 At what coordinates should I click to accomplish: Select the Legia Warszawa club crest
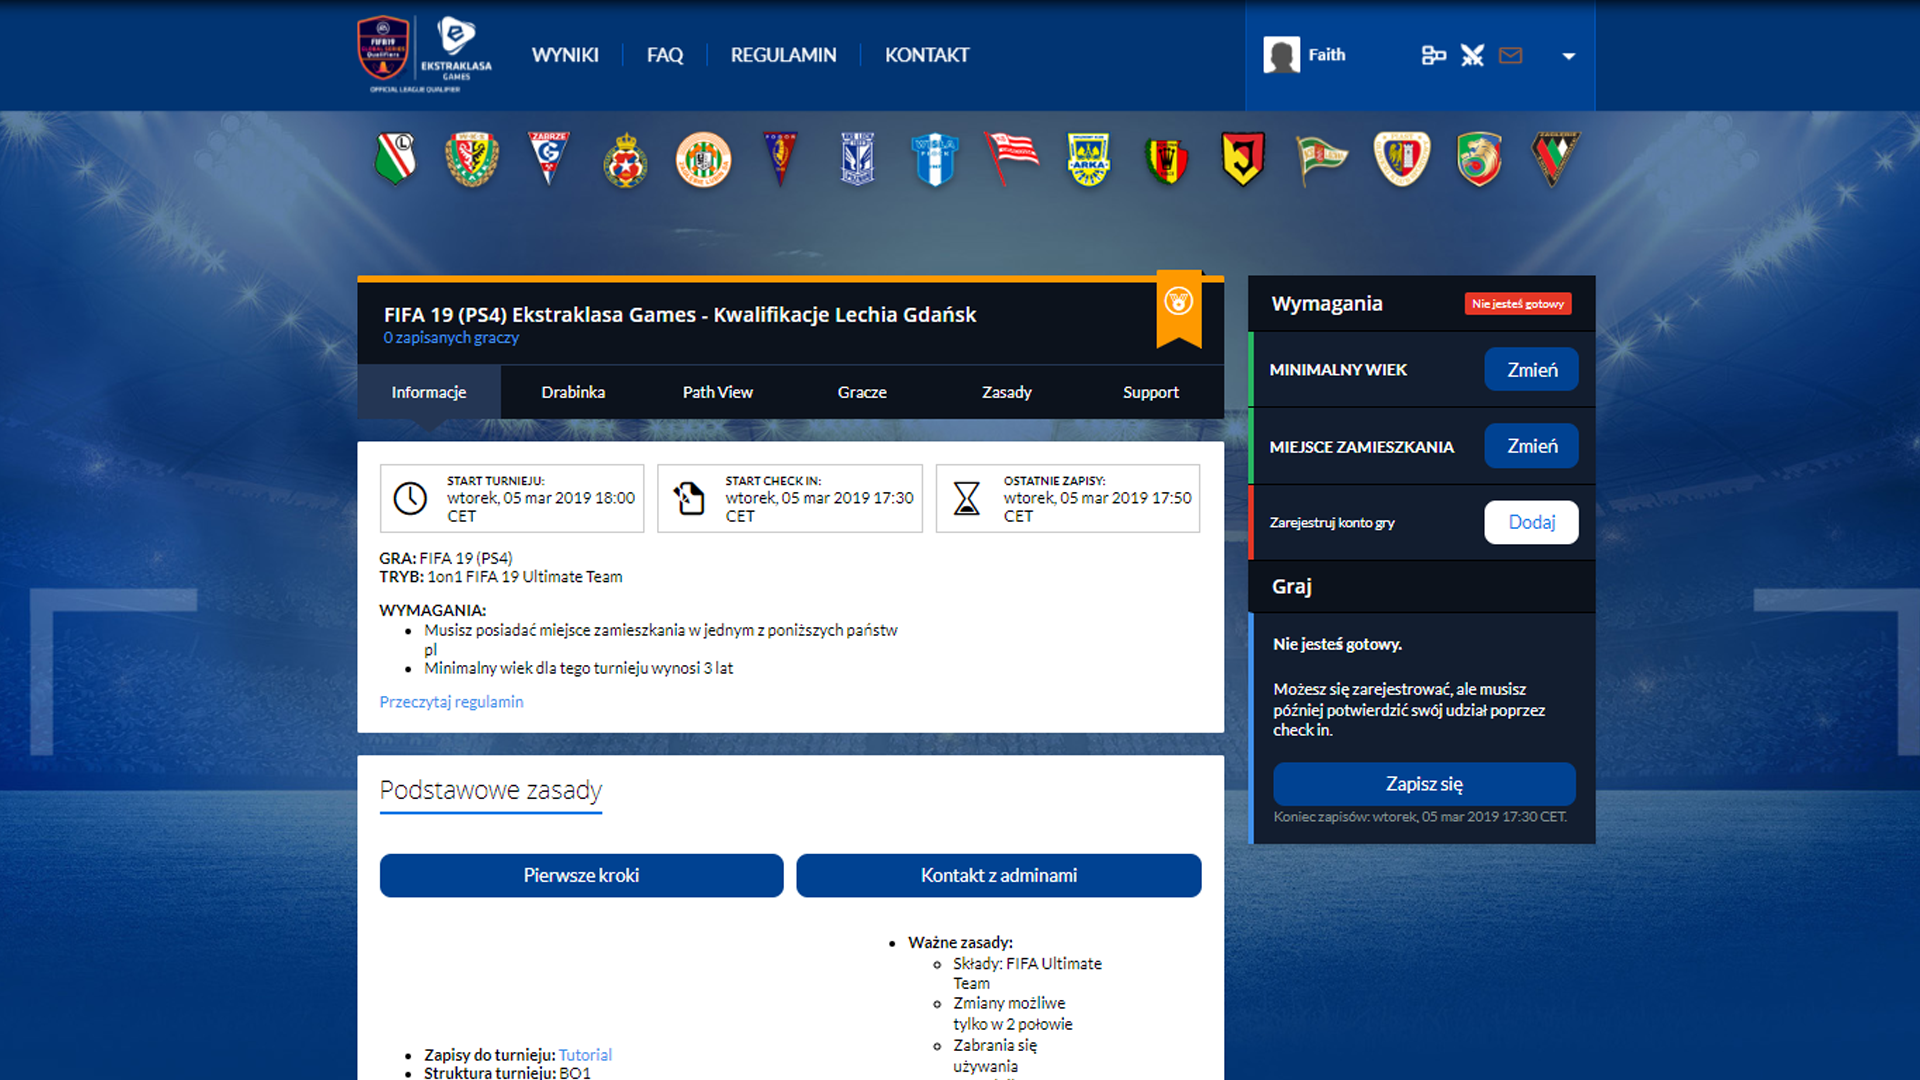point(396,159)
